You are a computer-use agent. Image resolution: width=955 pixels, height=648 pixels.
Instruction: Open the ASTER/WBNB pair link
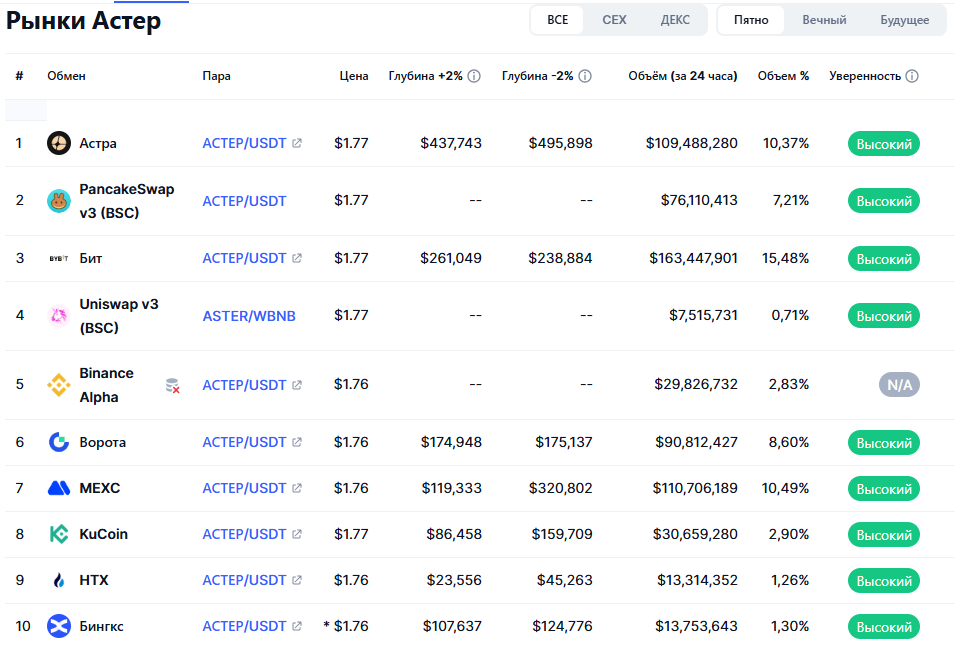(x=249, y=316)
